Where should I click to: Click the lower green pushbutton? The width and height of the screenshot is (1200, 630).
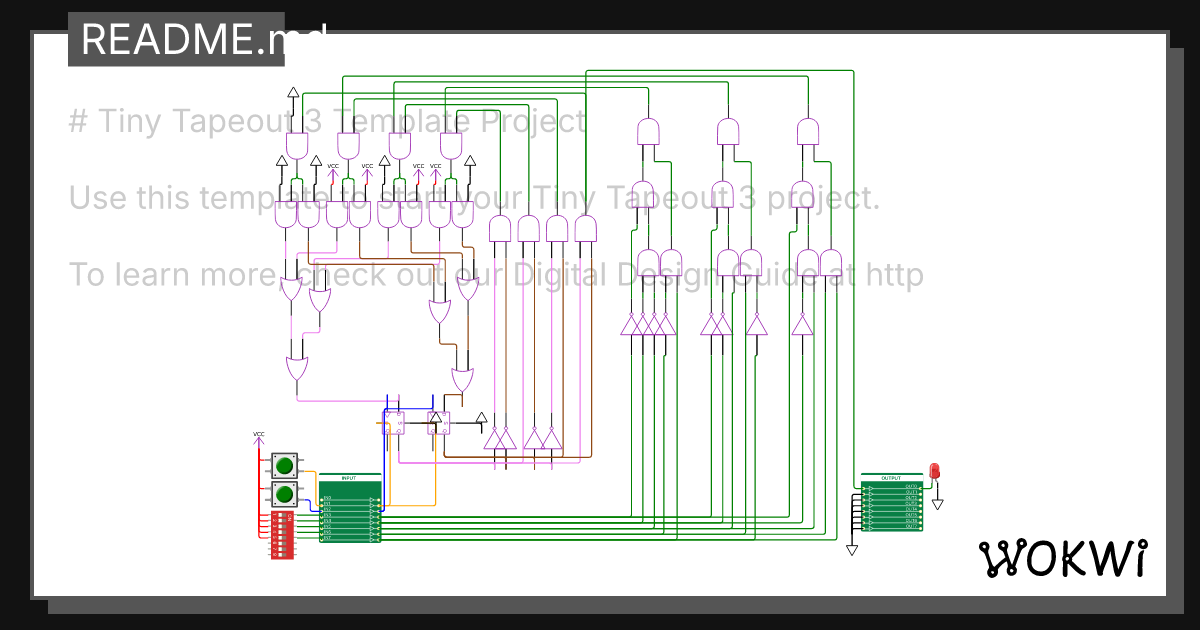point(285,494)
